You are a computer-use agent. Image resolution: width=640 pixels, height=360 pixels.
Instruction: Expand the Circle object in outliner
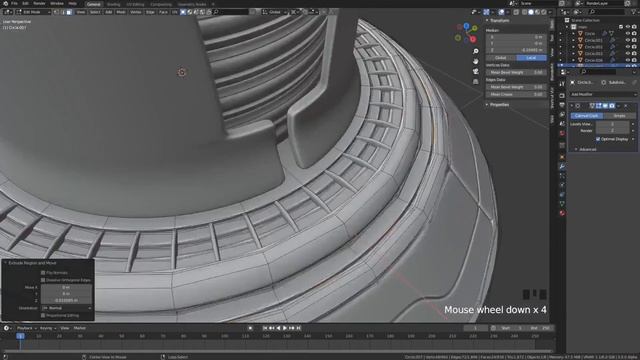tap(573, 34)
